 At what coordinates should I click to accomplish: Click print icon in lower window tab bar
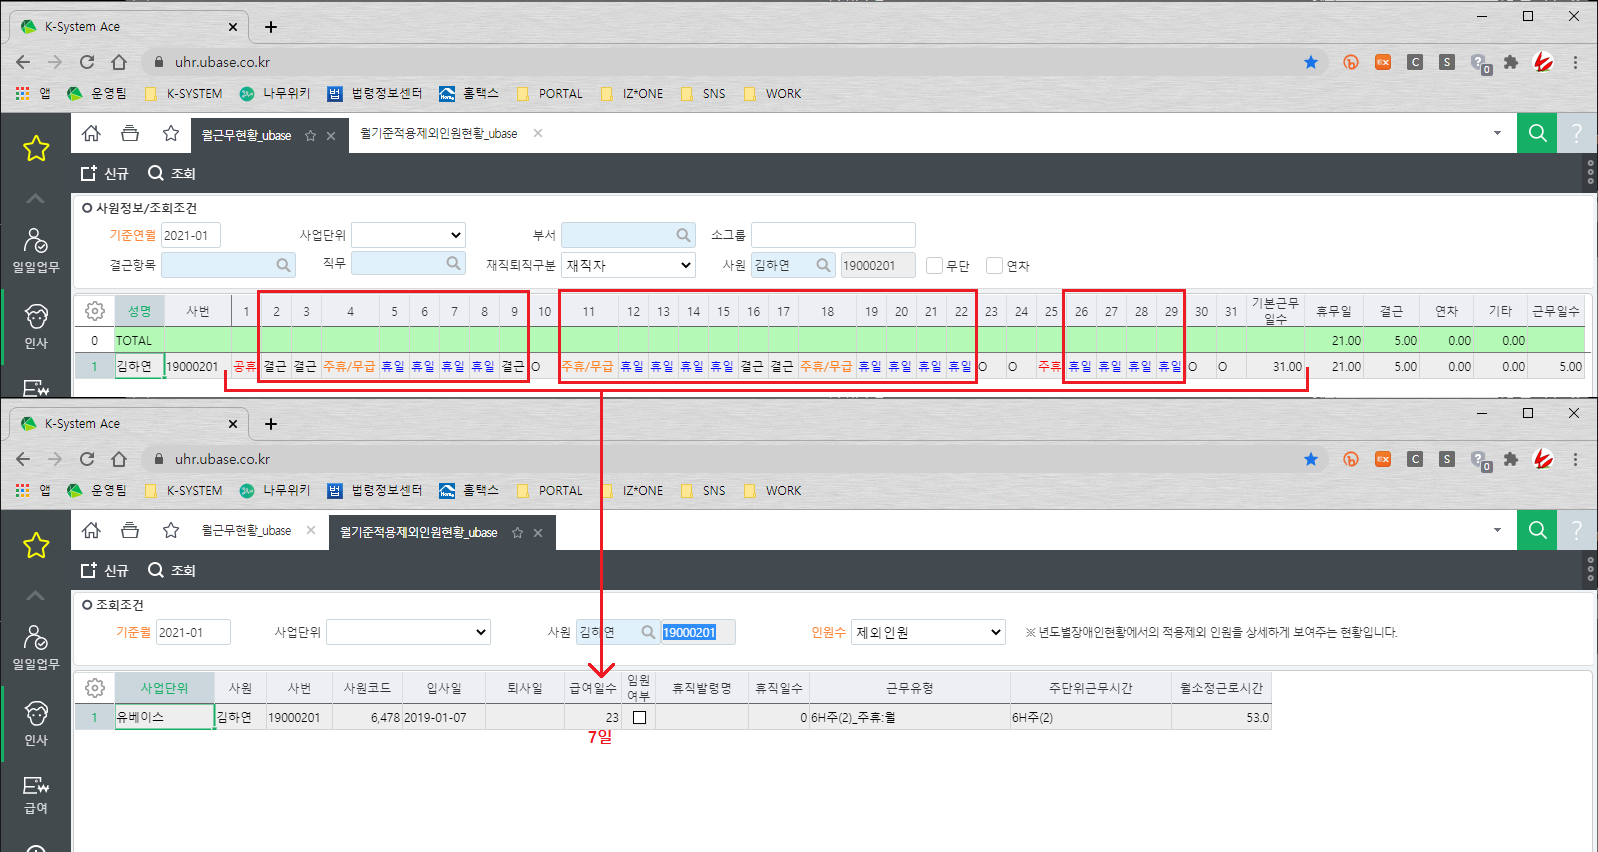(x=130, y=530)
